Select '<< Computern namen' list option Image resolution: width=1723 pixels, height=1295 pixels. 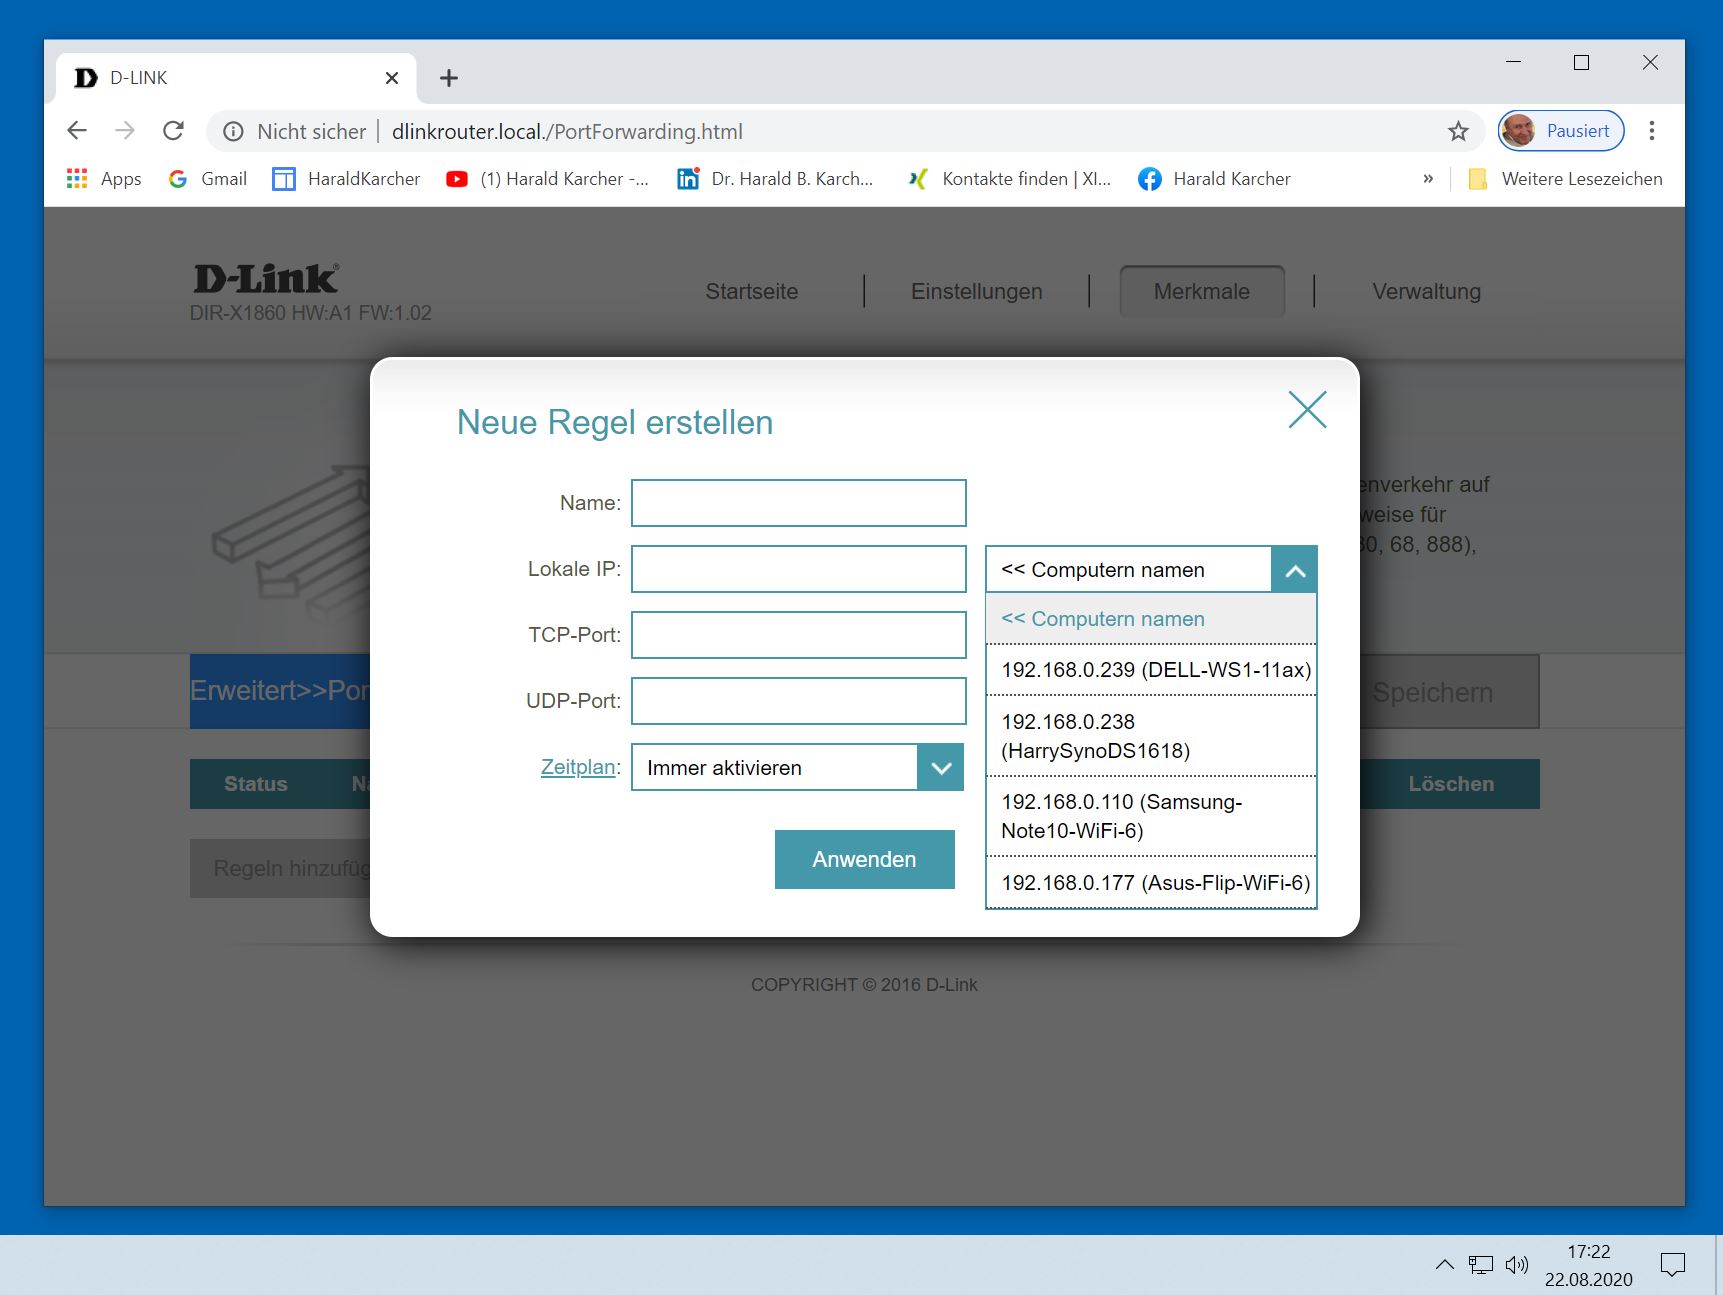click(x=1151, y=619)
